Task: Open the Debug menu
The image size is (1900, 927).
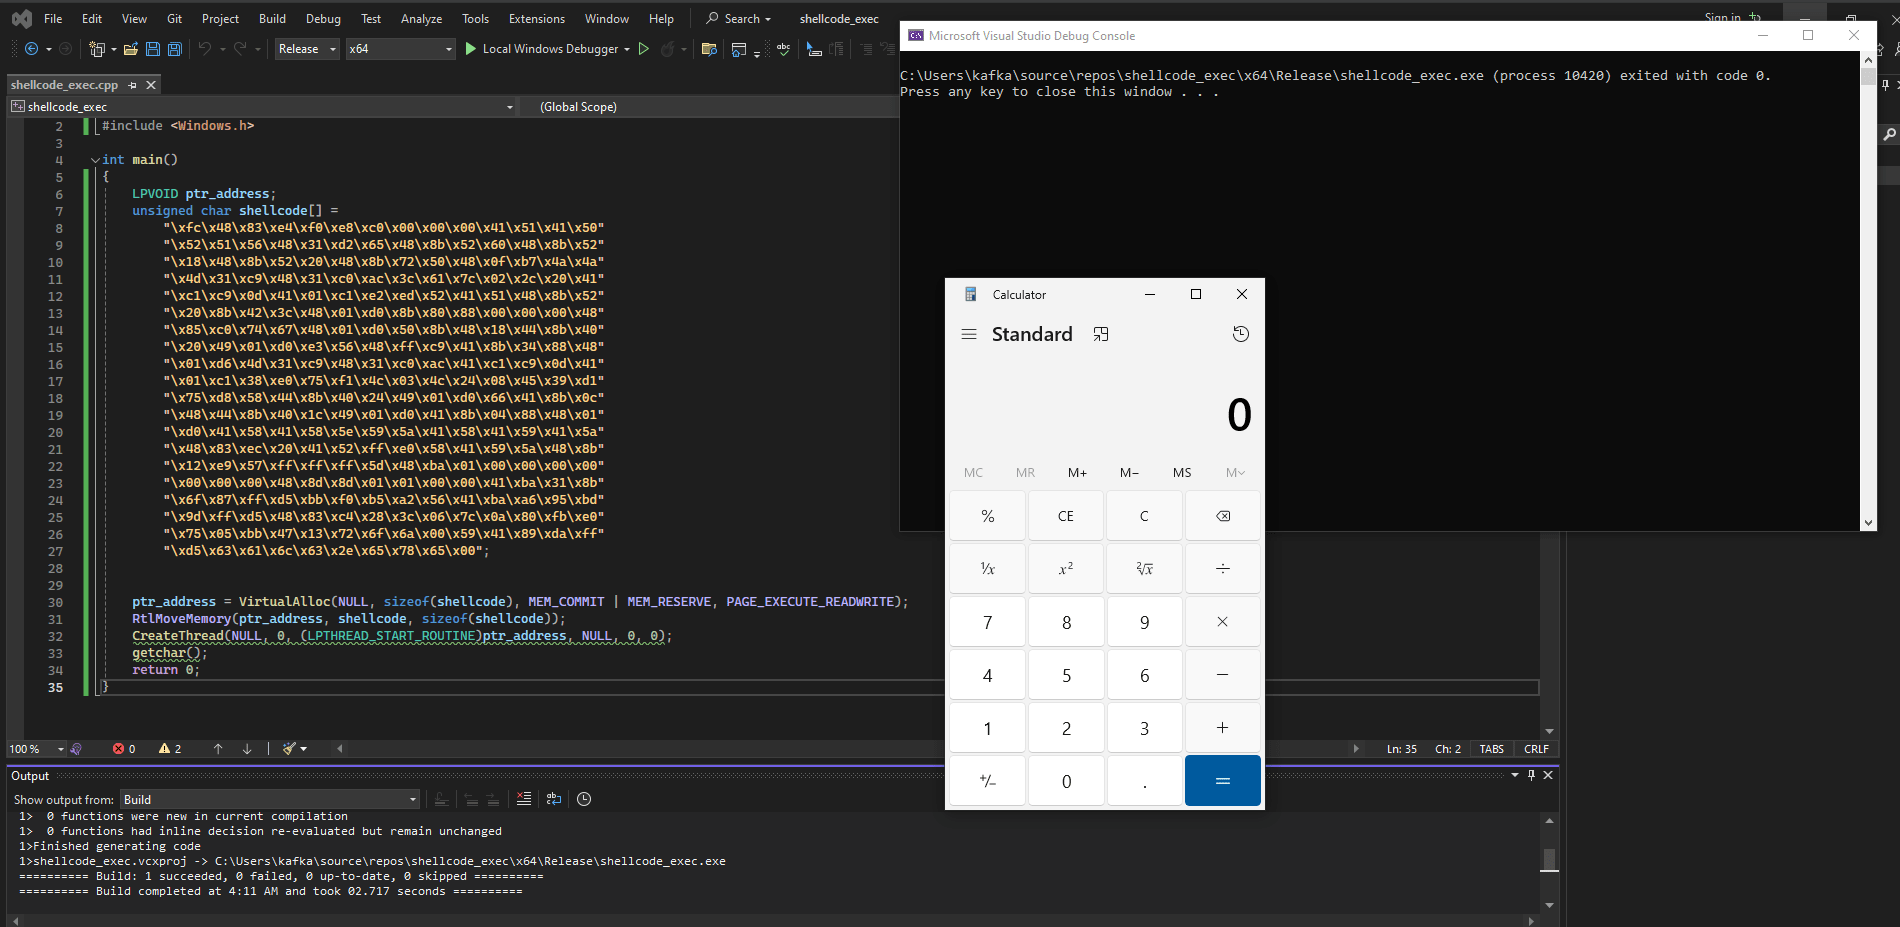Action: point(323,19)
